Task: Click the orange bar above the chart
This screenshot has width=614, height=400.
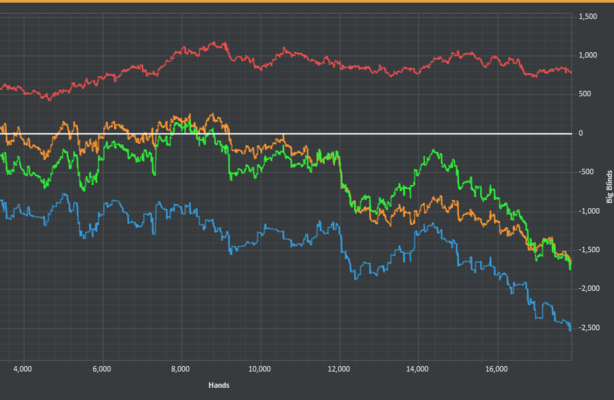Action: (307, 2)
